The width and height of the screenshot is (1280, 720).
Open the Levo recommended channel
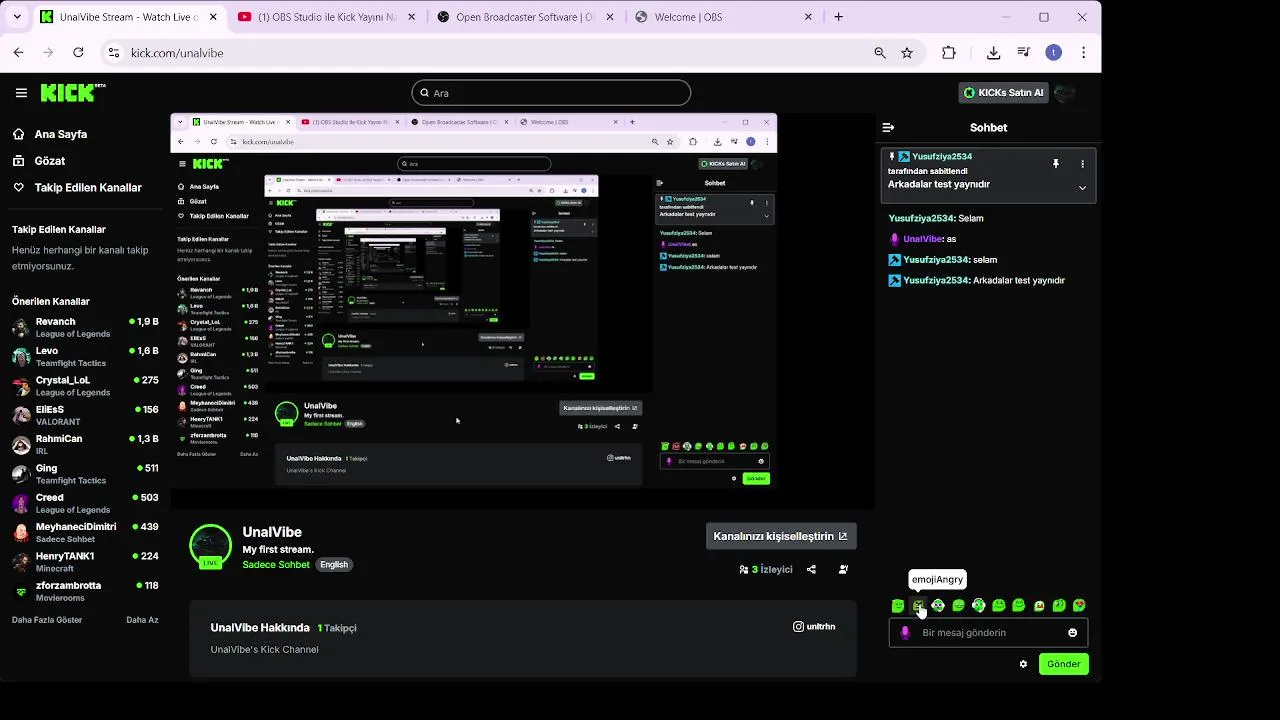coord(85,357)
